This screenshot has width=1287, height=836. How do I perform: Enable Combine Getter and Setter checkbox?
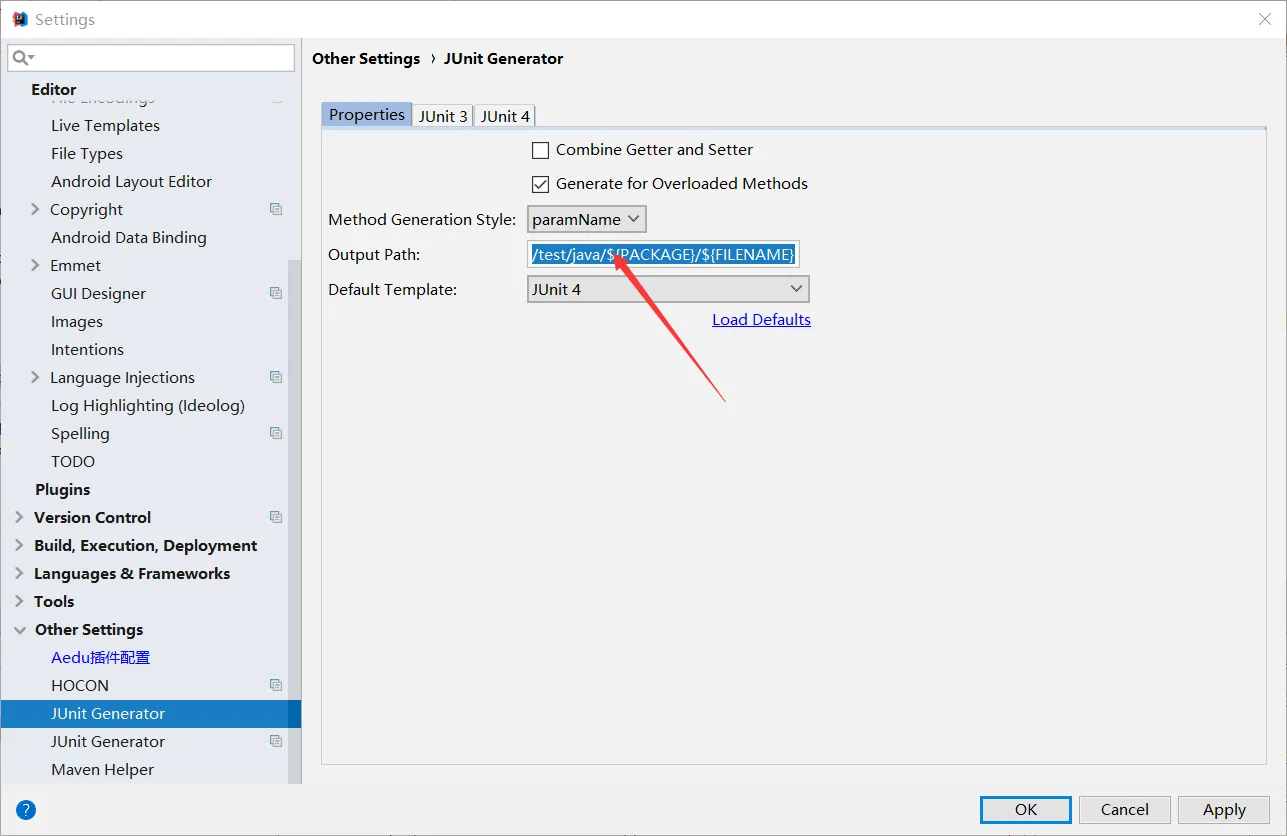[541, 150]
